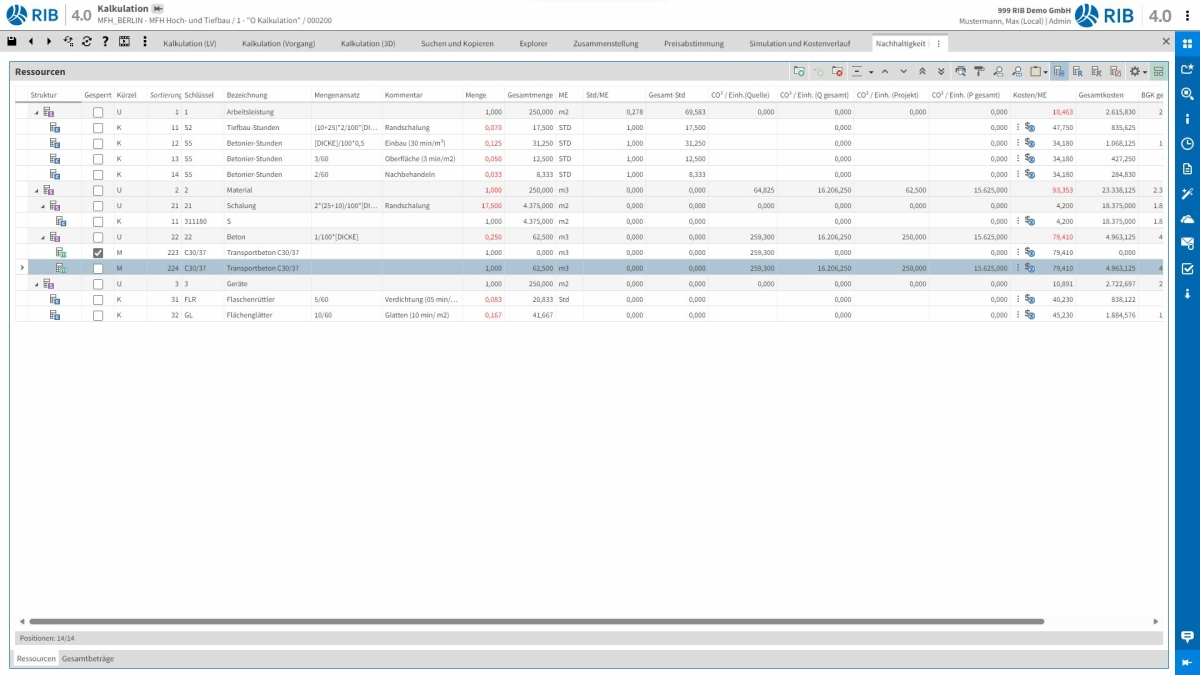Viewport: 1200px width, 675px height.
Task: Collapse the Geräte tree node
Action: click(x=37, y=284)
